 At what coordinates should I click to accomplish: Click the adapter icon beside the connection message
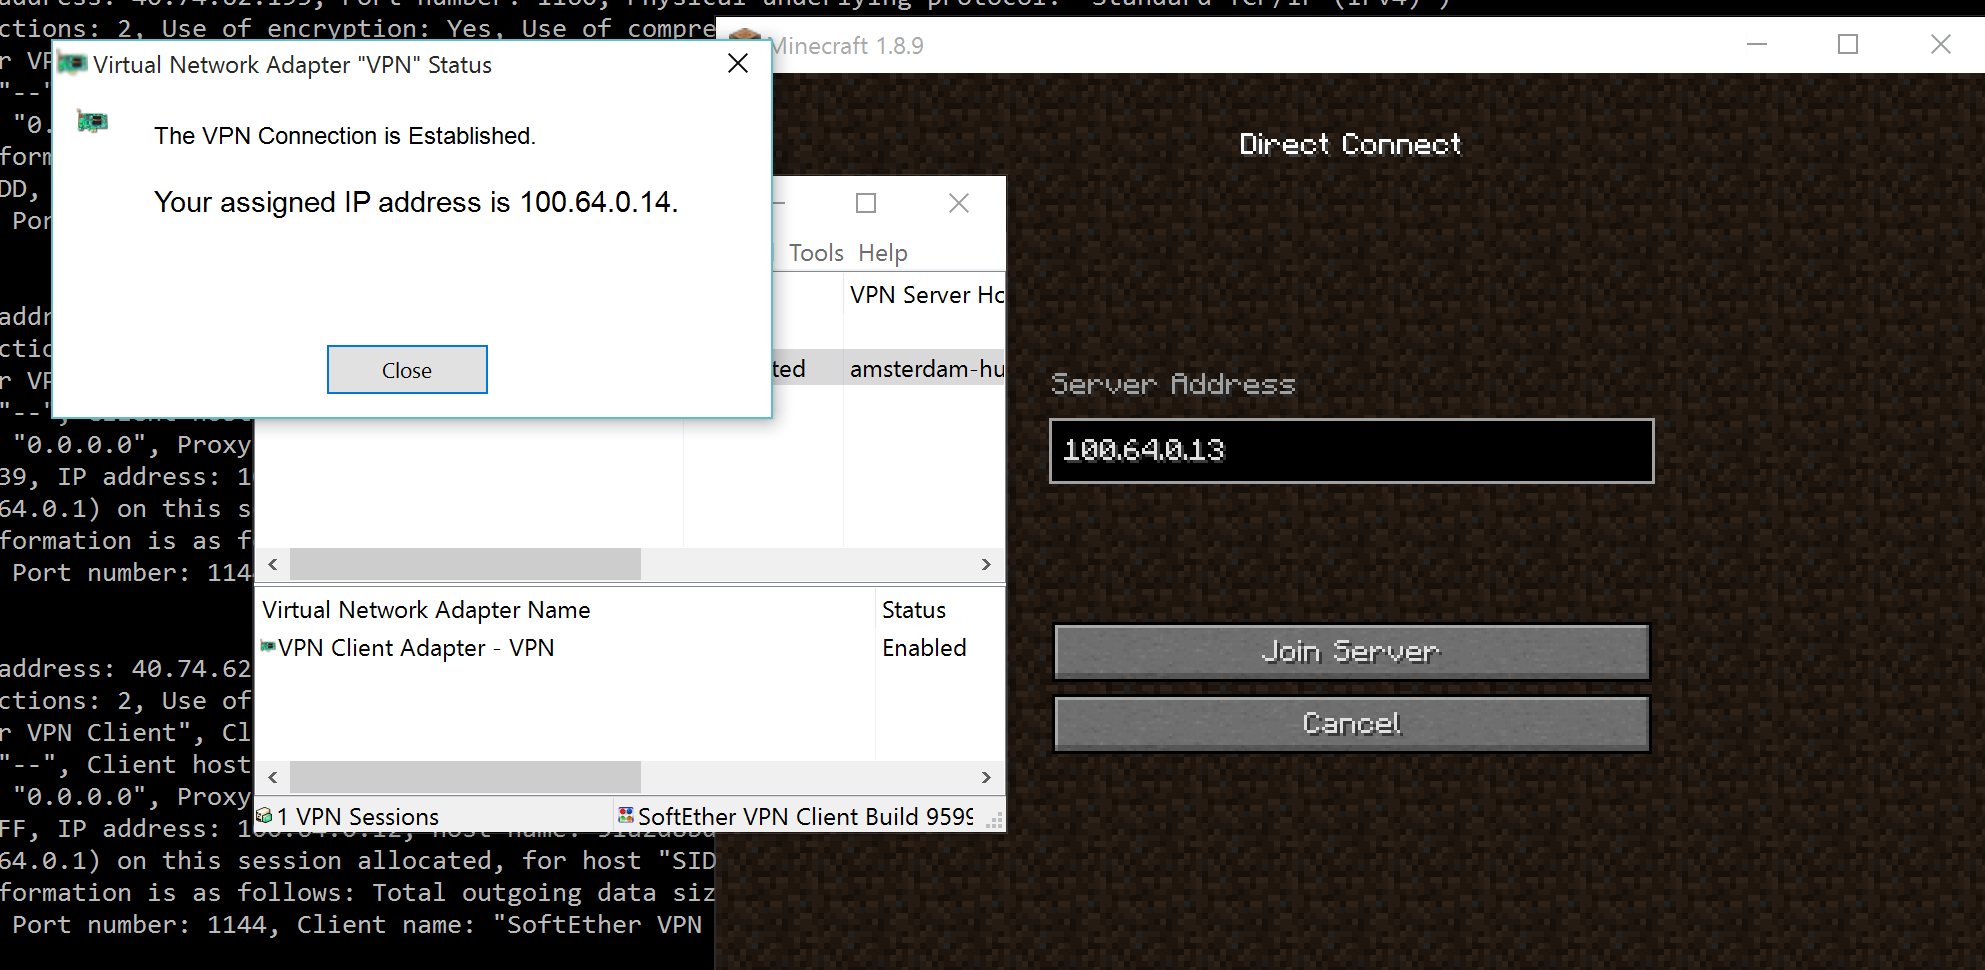click(92, 122)
